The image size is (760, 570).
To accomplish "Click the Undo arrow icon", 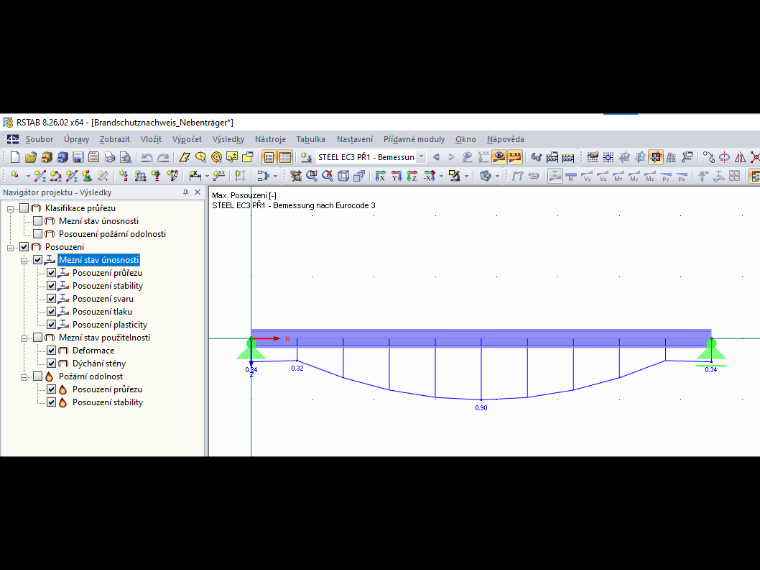I will tap(147, 157).
